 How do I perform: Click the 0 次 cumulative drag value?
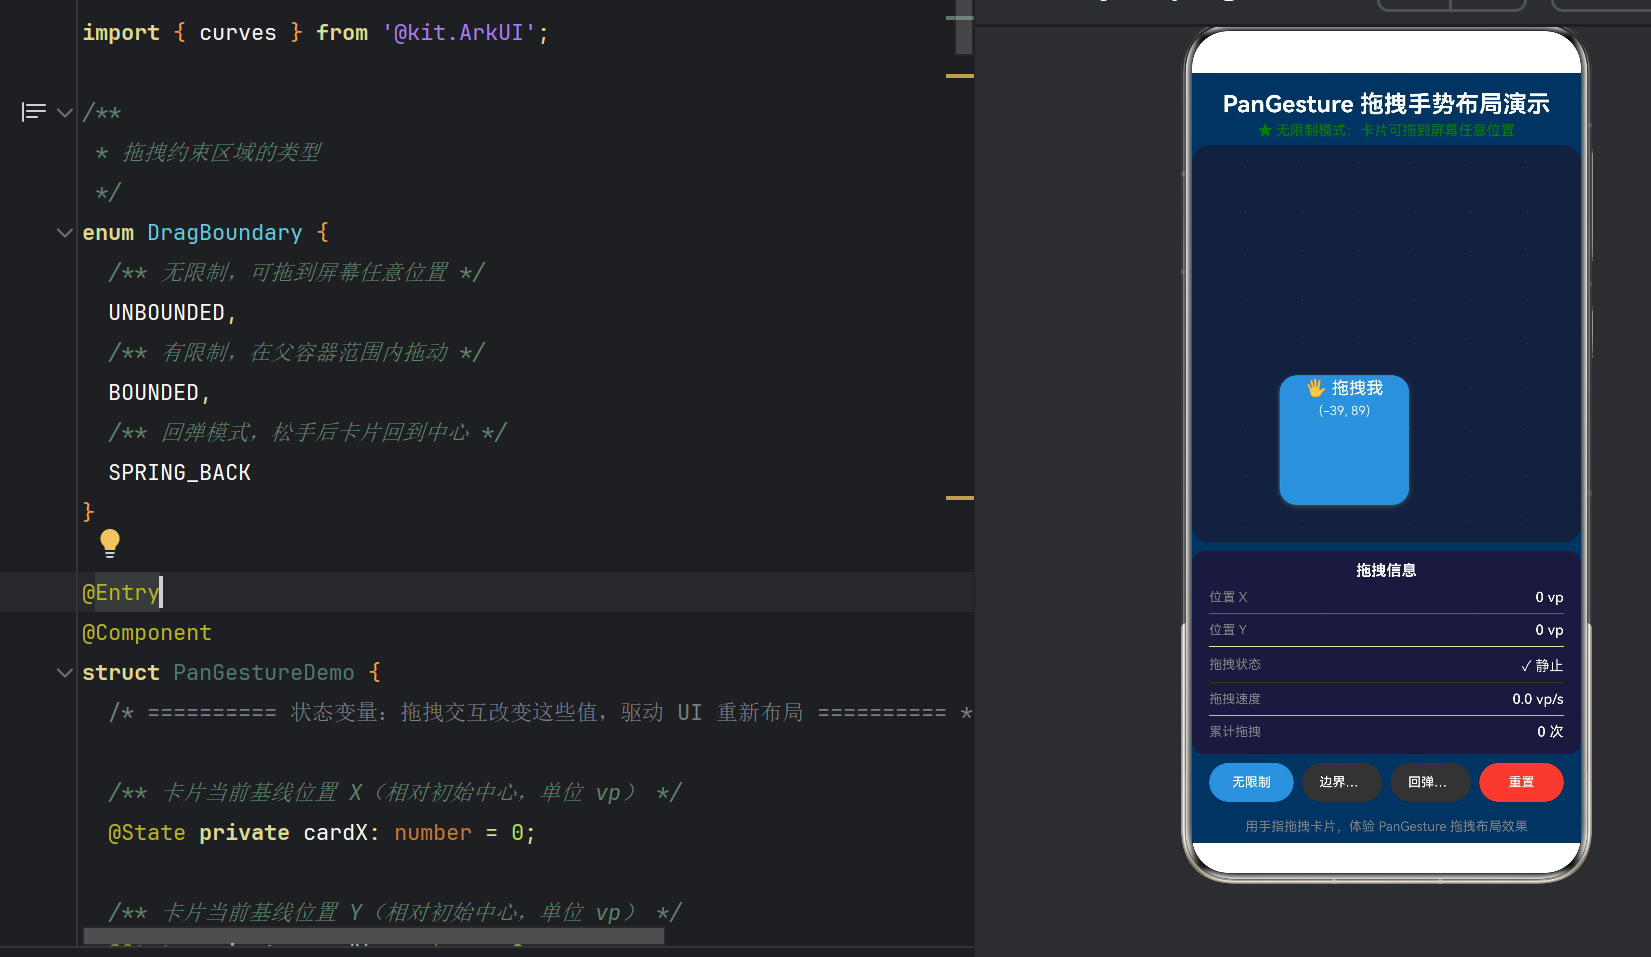click(1550, 732)
